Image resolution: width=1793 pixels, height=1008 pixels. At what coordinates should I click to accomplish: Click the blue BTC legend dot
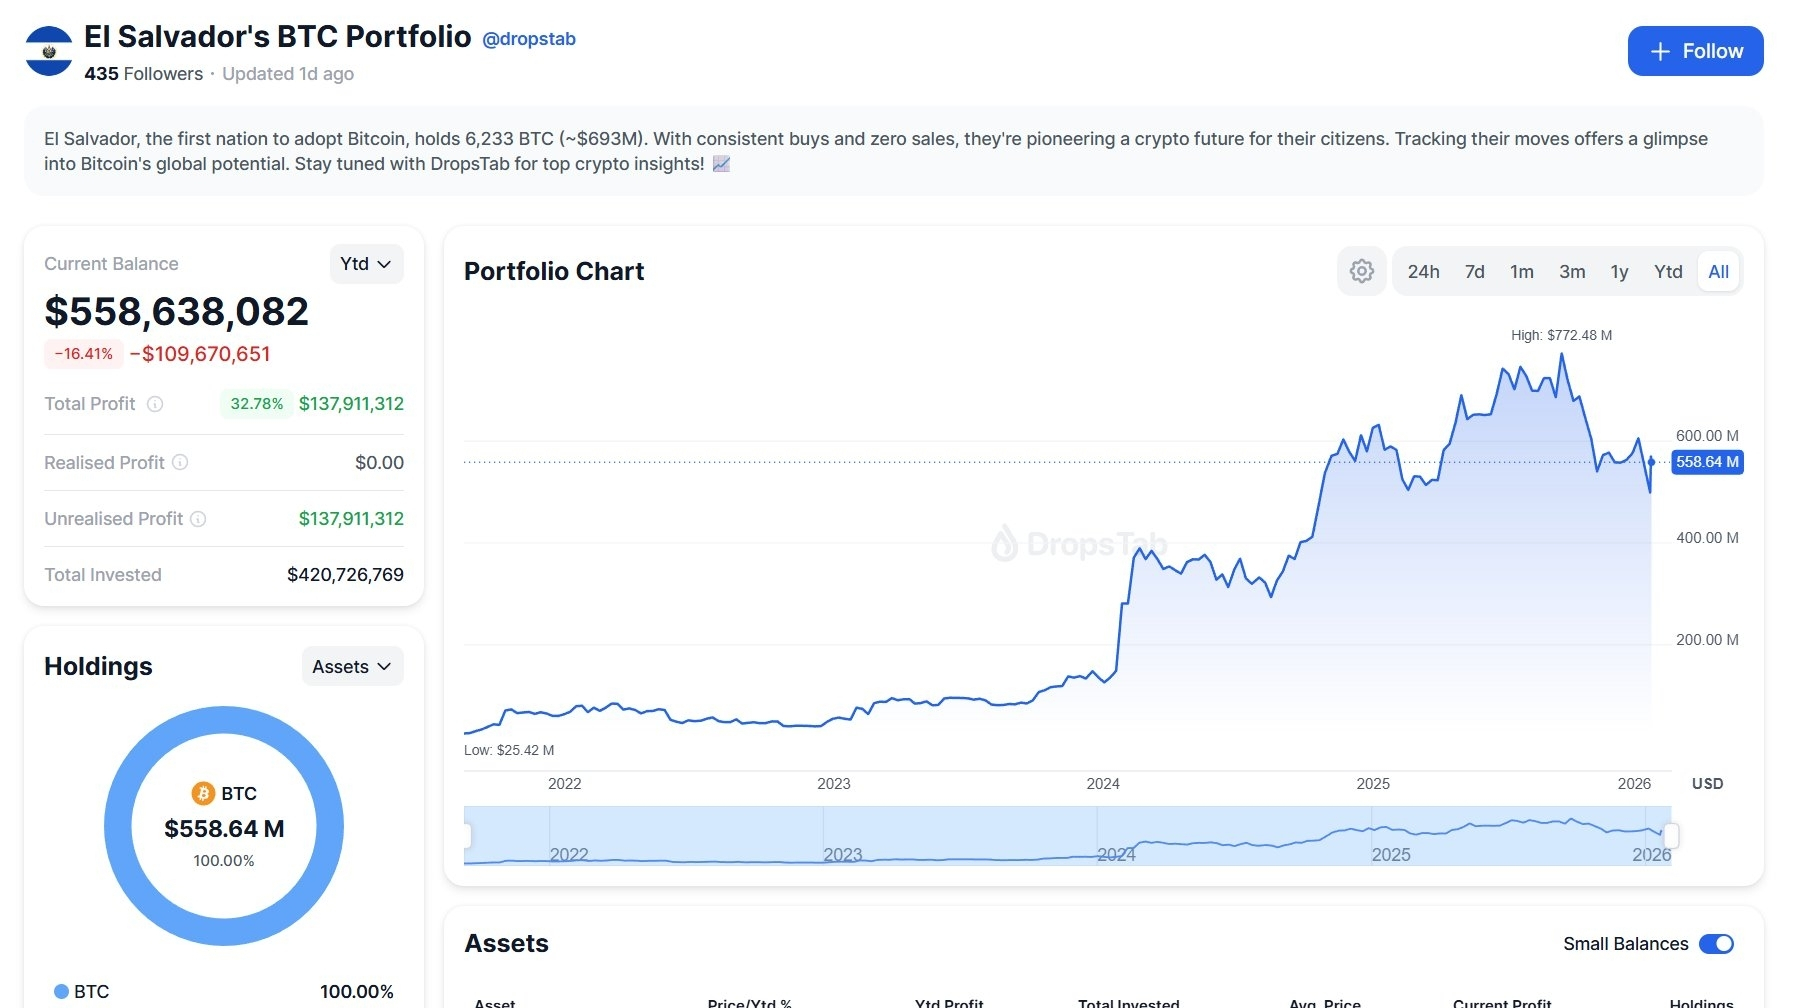coord(61,991)
